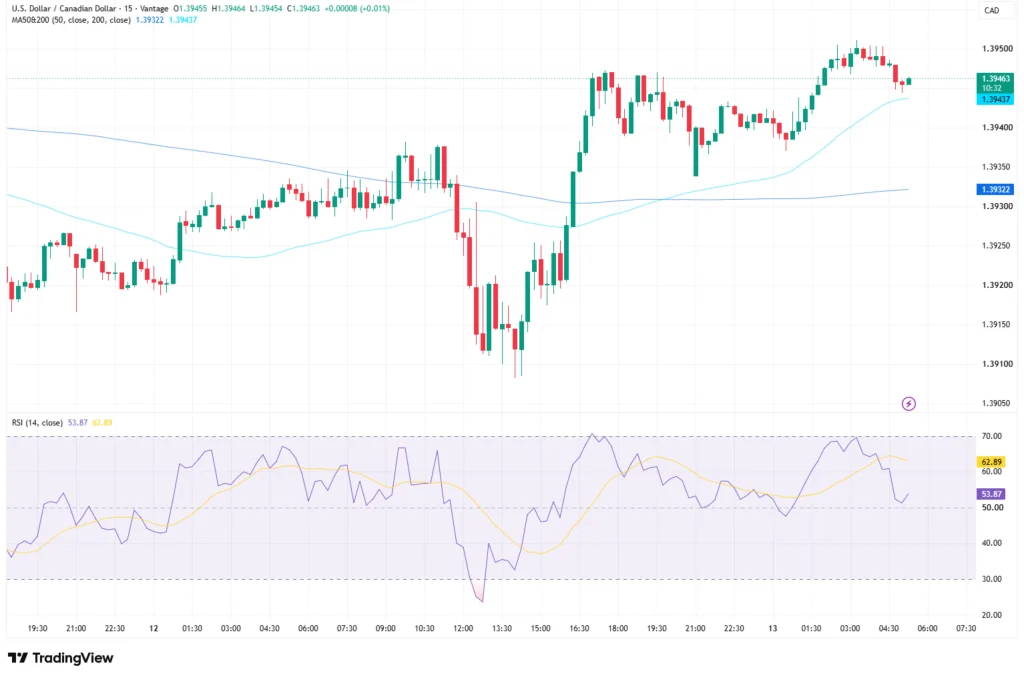Click the 20.00 RSI axis level

(992, 615)
